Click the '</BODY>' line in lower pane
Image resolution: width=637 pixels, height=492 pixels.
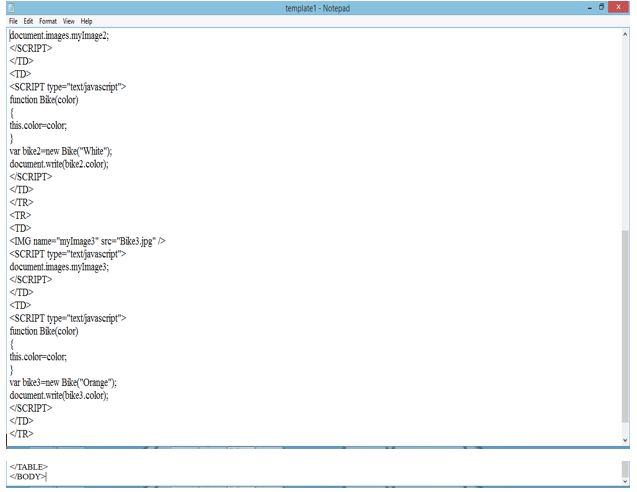click(28, 477)
